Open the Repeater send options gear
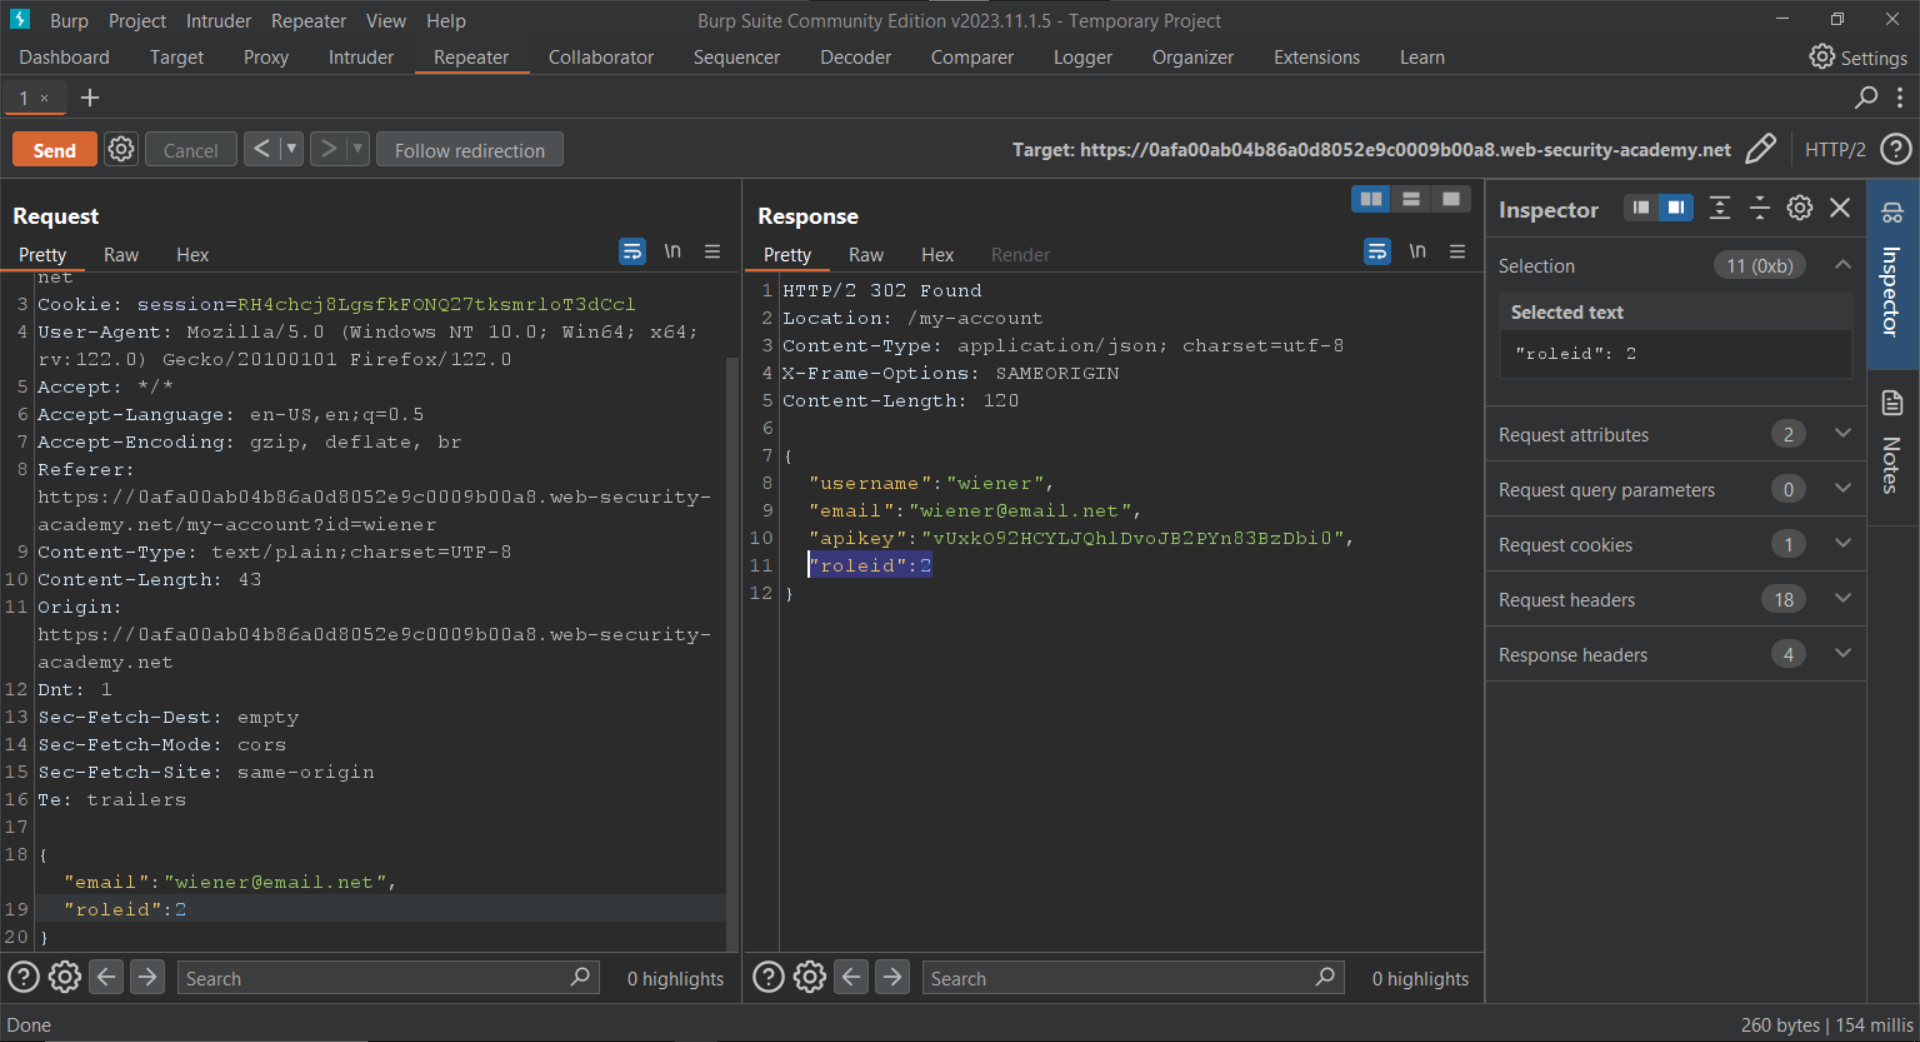 click(x=121, y=150)
